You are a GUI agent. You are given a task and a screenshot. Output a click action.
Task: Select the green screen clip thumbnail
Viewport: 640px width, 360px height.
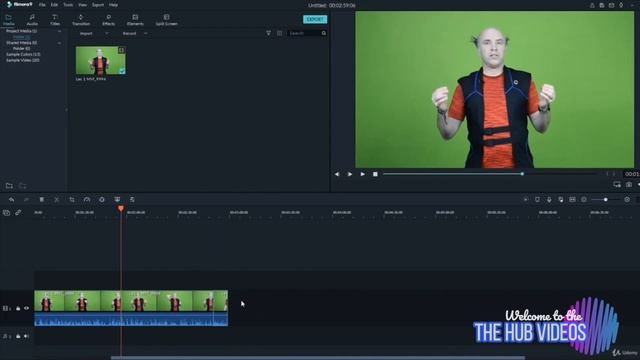coord(100,60)
